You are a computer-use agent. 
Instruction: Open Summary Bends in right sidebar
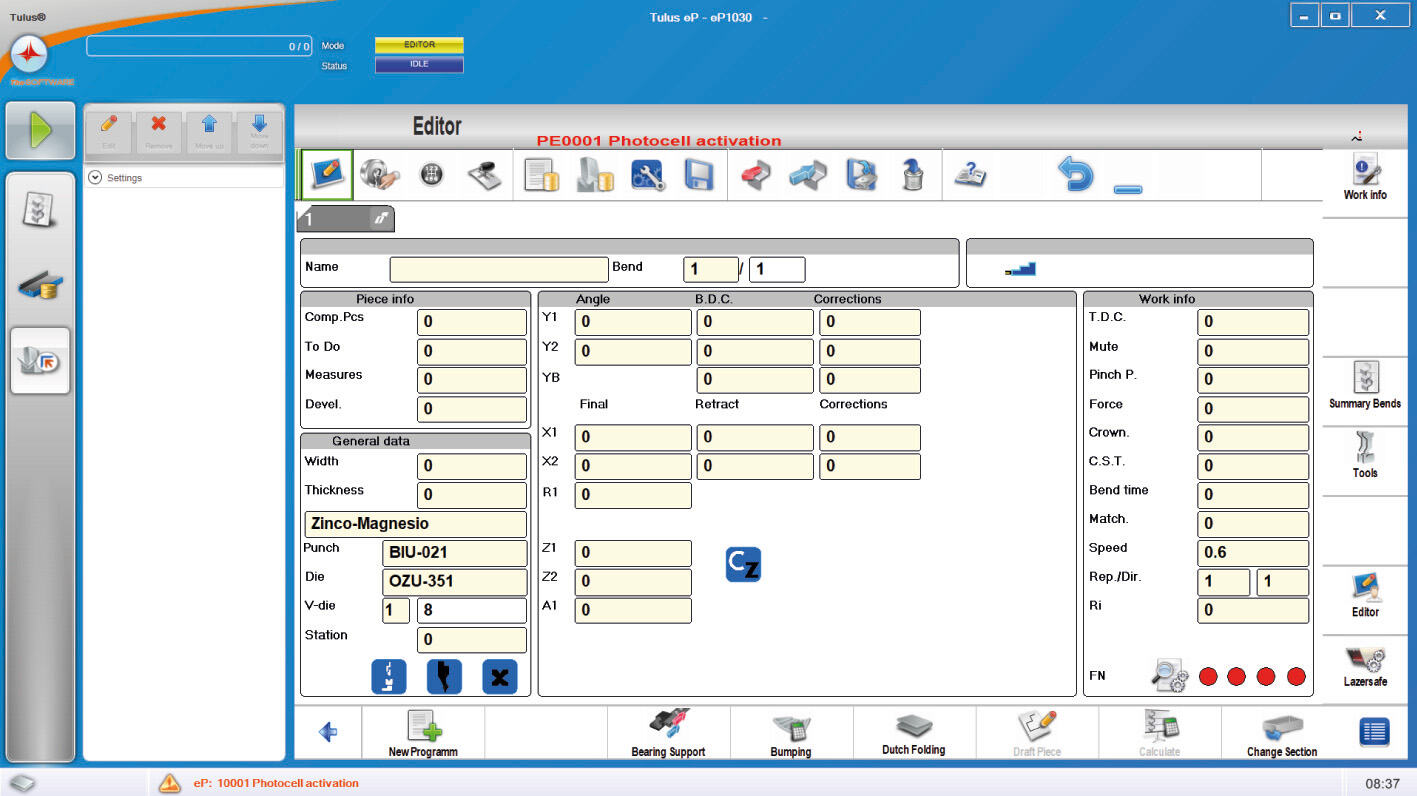1365,385
